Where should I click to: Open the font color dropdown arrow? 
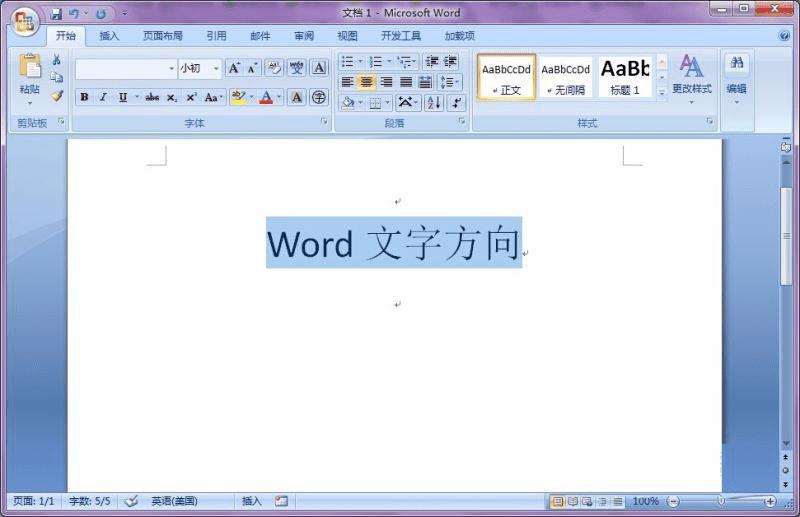pos(279,97)
